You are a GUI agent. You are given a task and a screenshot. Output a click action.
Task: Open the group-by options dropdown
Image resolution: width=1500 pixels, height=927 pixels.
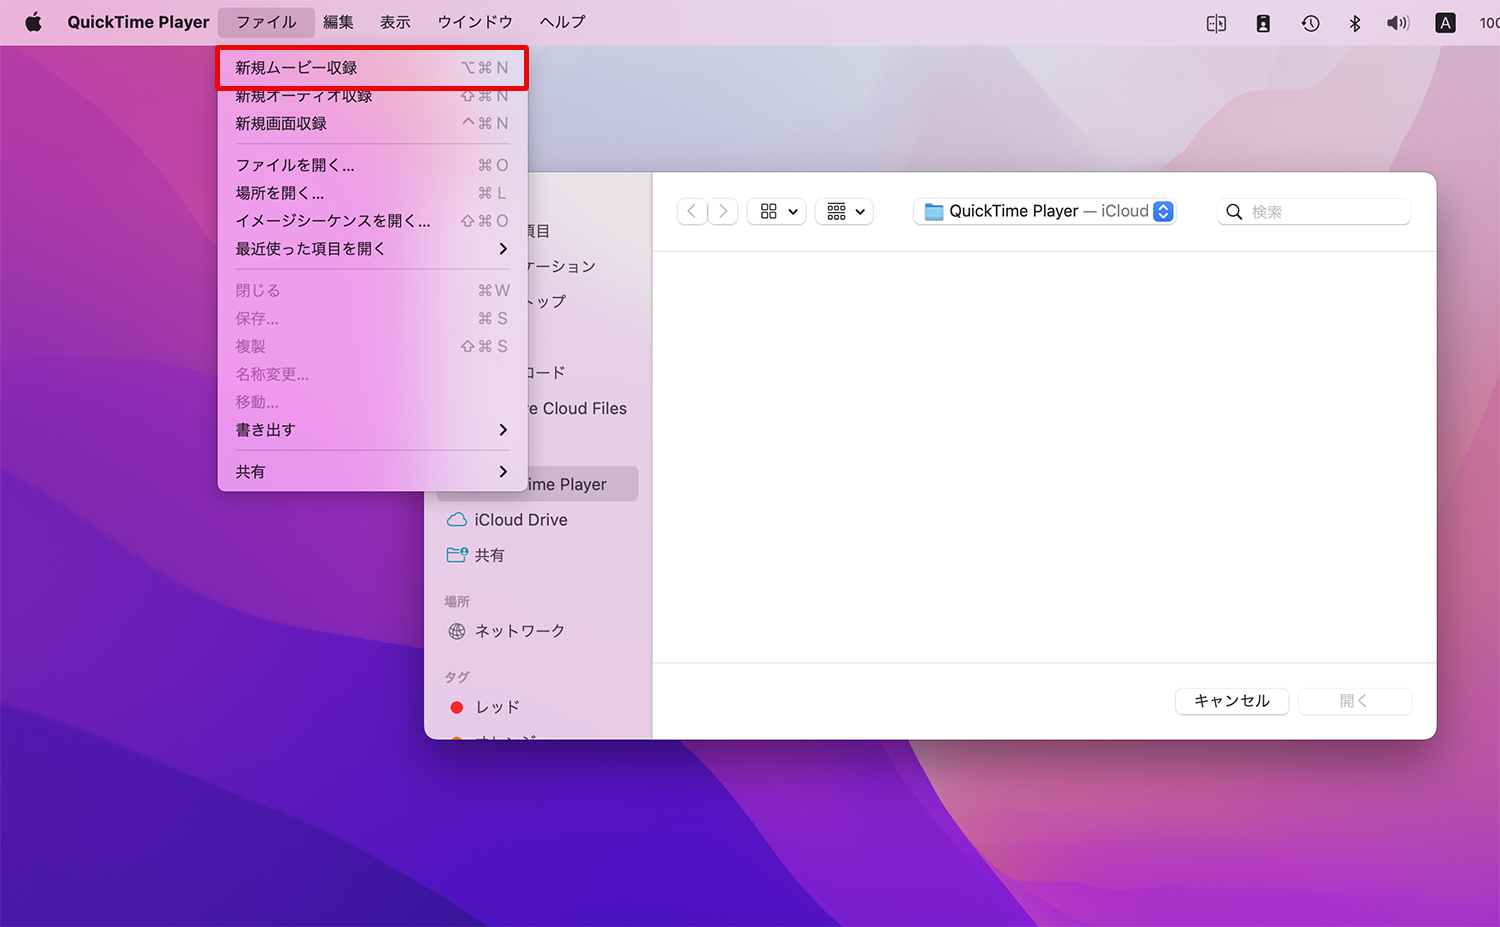pos(845,212)
